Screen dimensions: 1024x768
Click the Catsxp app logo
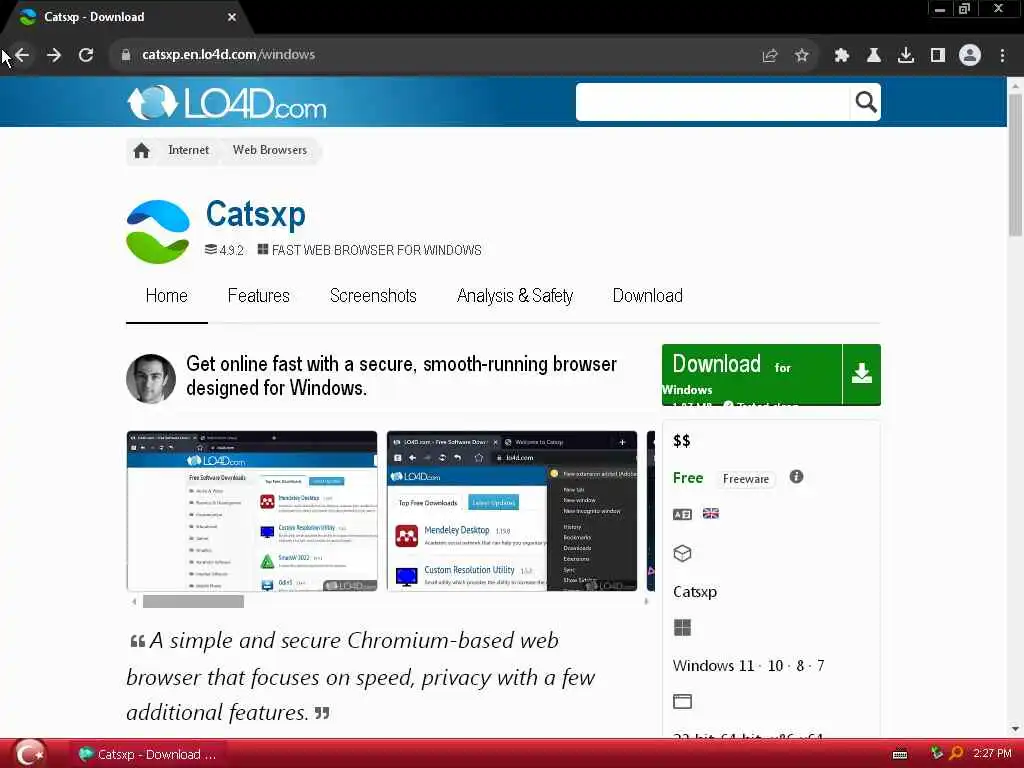pos(158,232)
